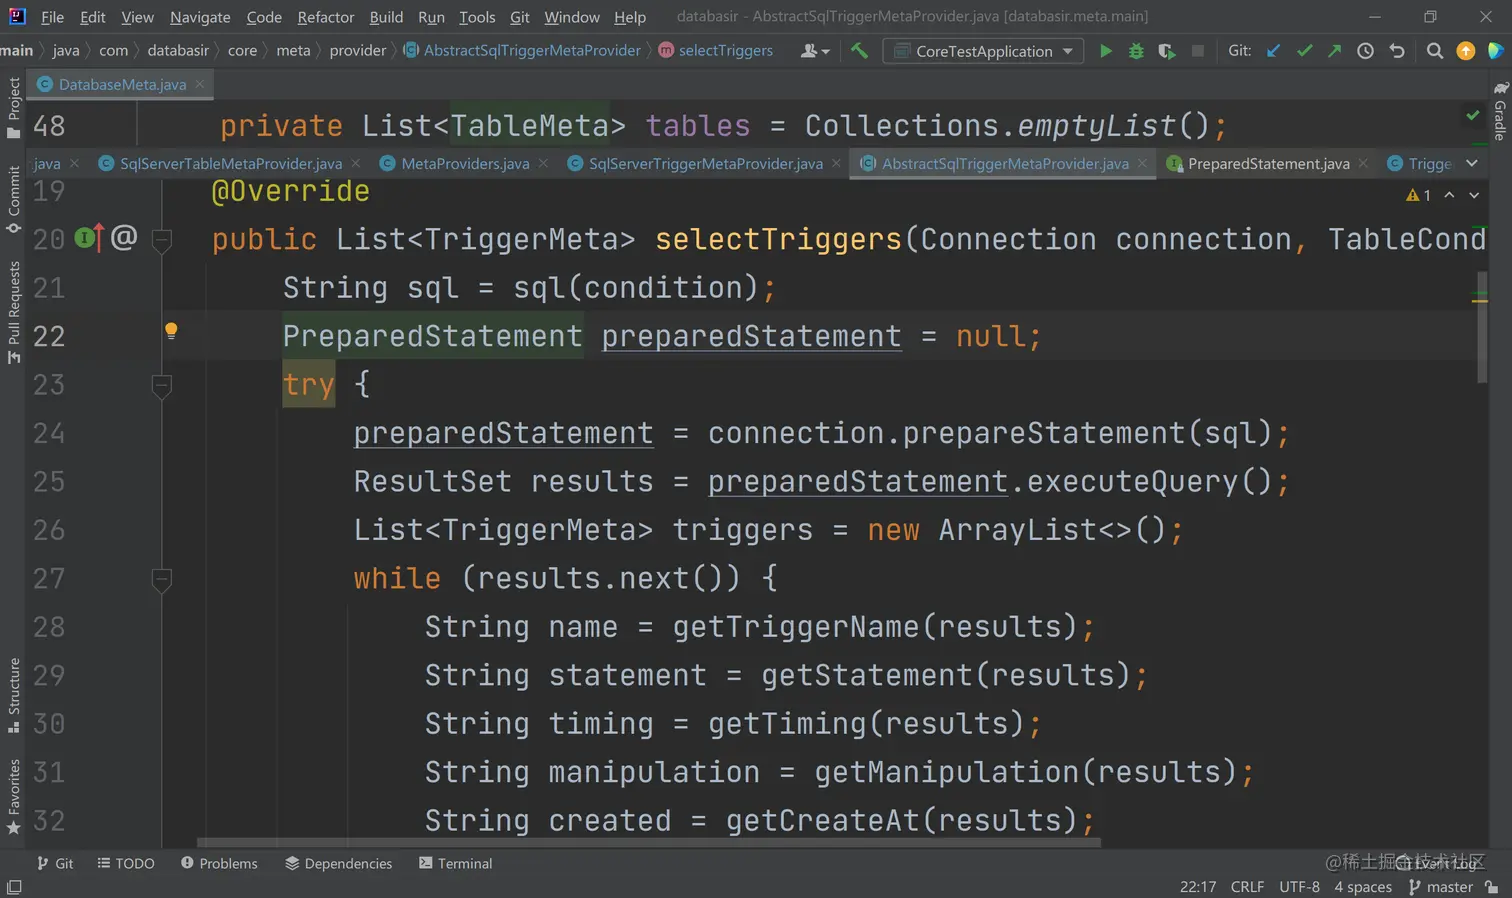The width and height of the screenshot is (1512, 898).
Task: Rollback changes with the undo arrow icon
Action: [1397, 51]
